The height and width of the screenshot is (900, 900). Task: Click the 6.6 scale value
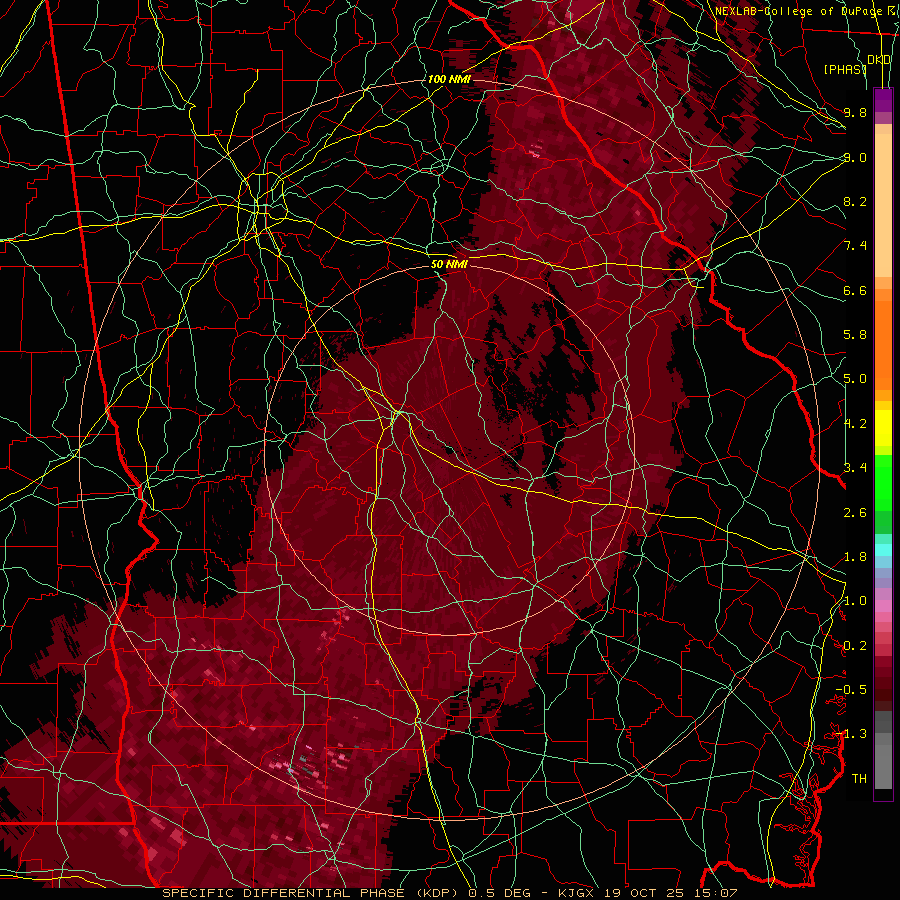point(855,290)
